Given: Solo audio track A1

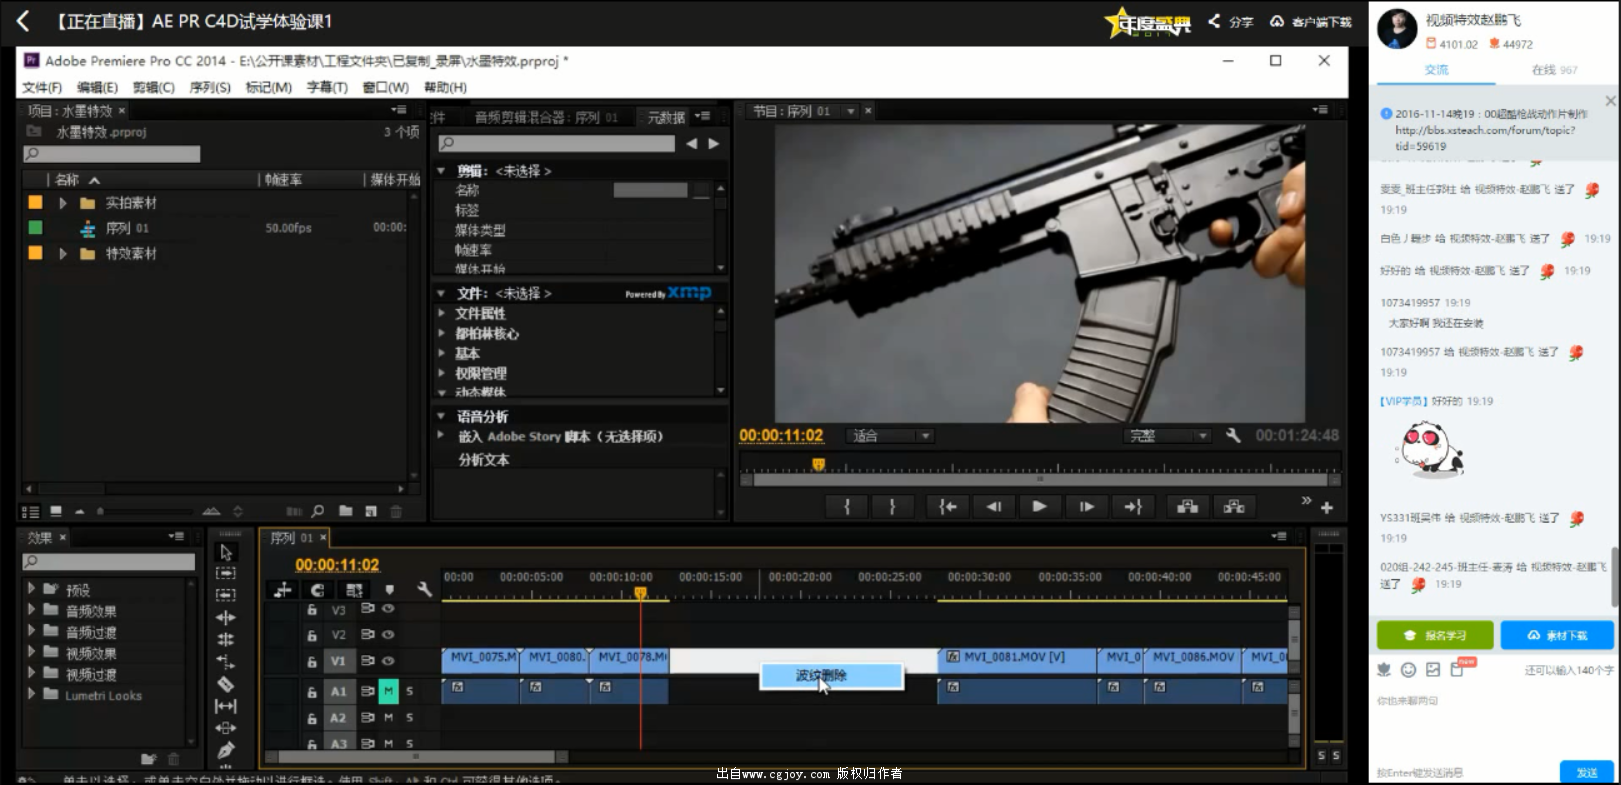Looking at the screenshot, I should click(409, 690).
